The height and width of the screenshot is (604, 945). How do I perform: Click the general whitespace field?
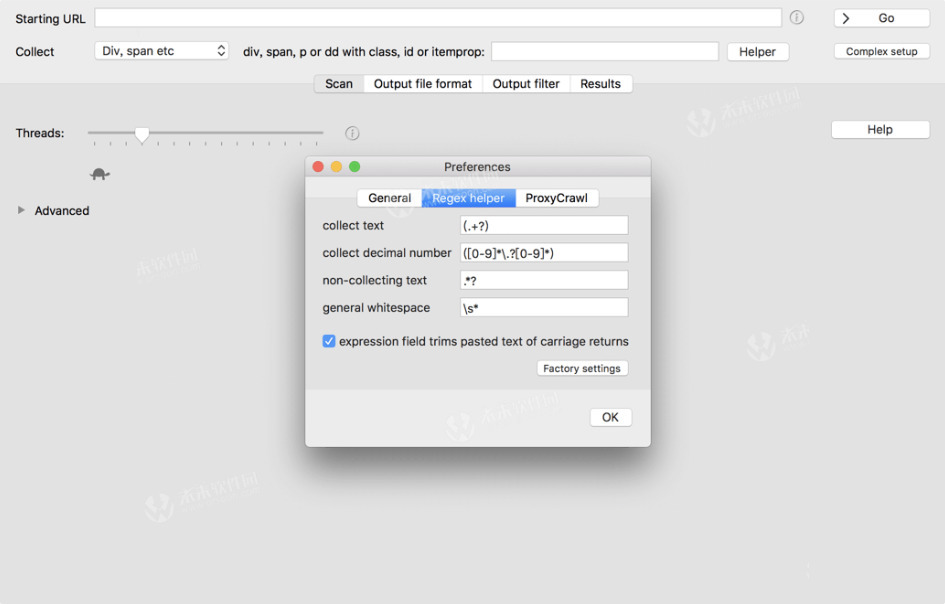pyautogui.click(x=544, y=307)
